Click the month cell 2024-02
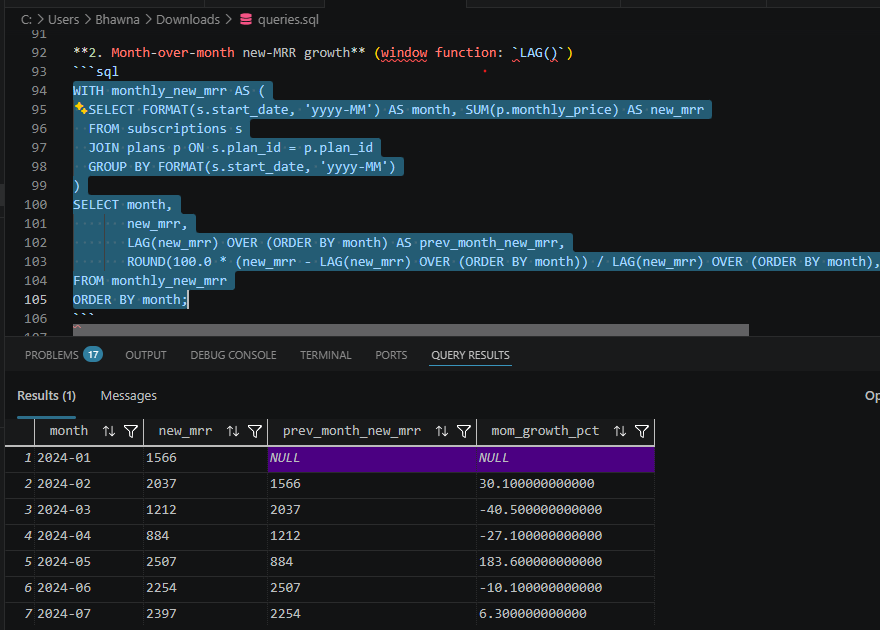 (x=89, y=484)
